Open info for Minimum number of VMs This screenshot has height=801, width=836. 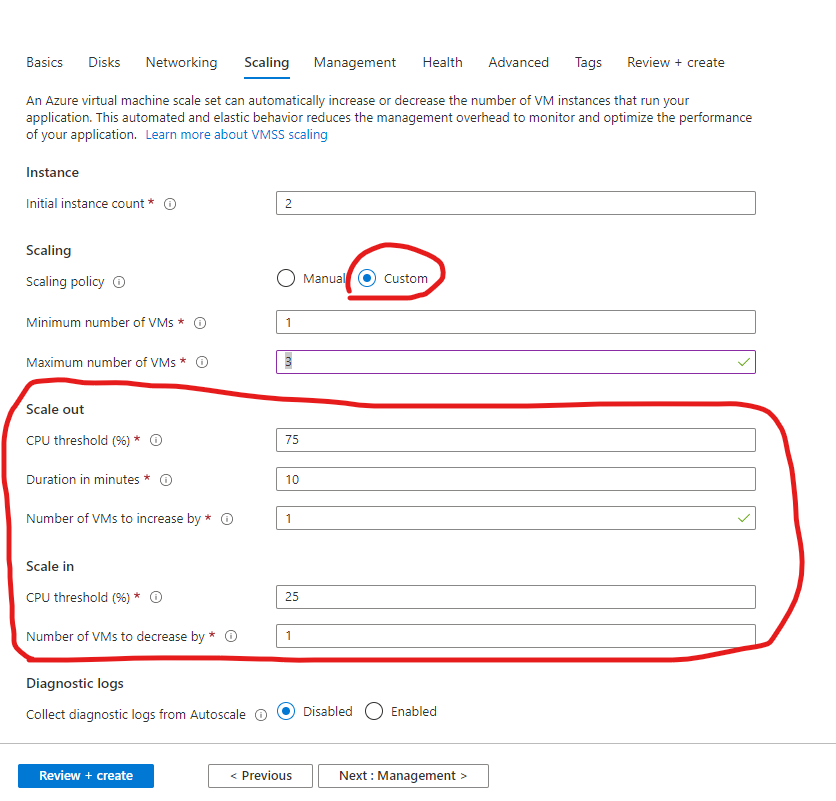(x=200, y=322)
